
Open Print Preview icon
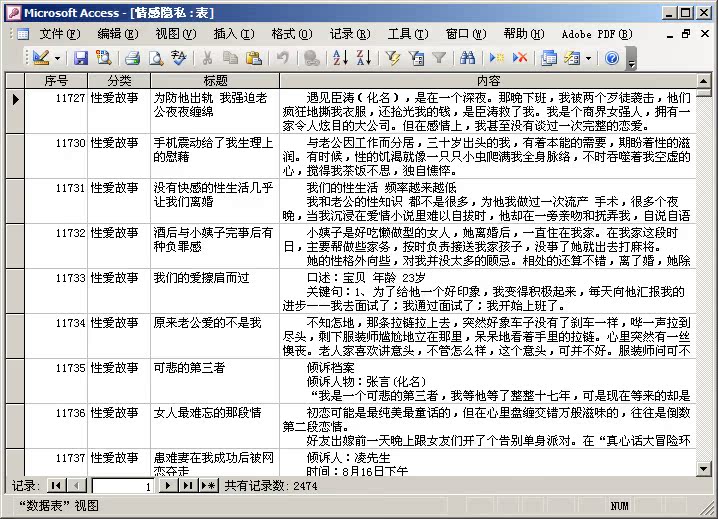[156, 58]
